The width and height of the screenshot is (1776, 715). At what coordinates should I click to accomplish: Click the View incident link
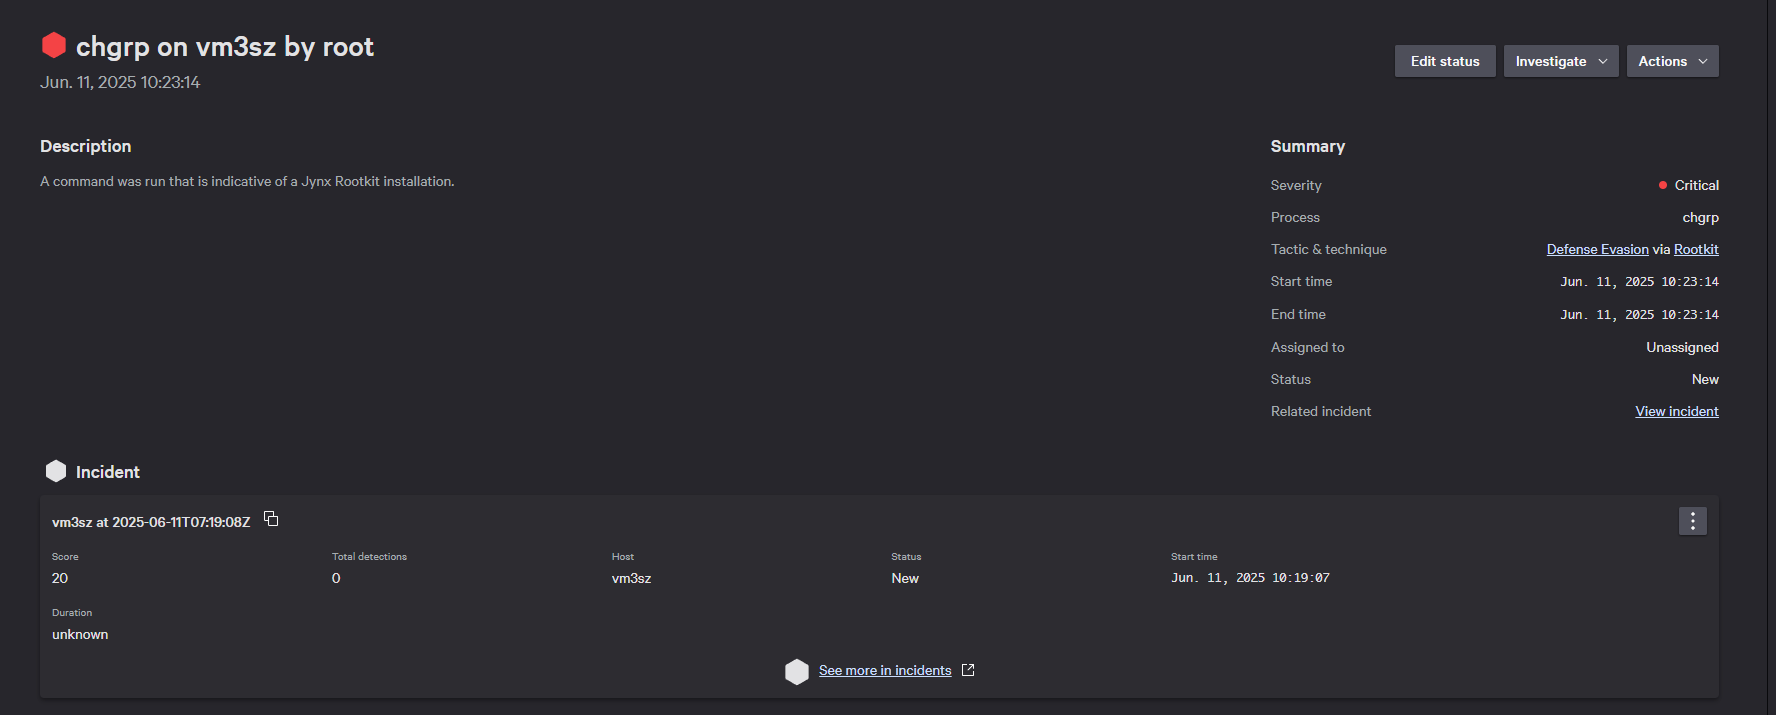1676,411
